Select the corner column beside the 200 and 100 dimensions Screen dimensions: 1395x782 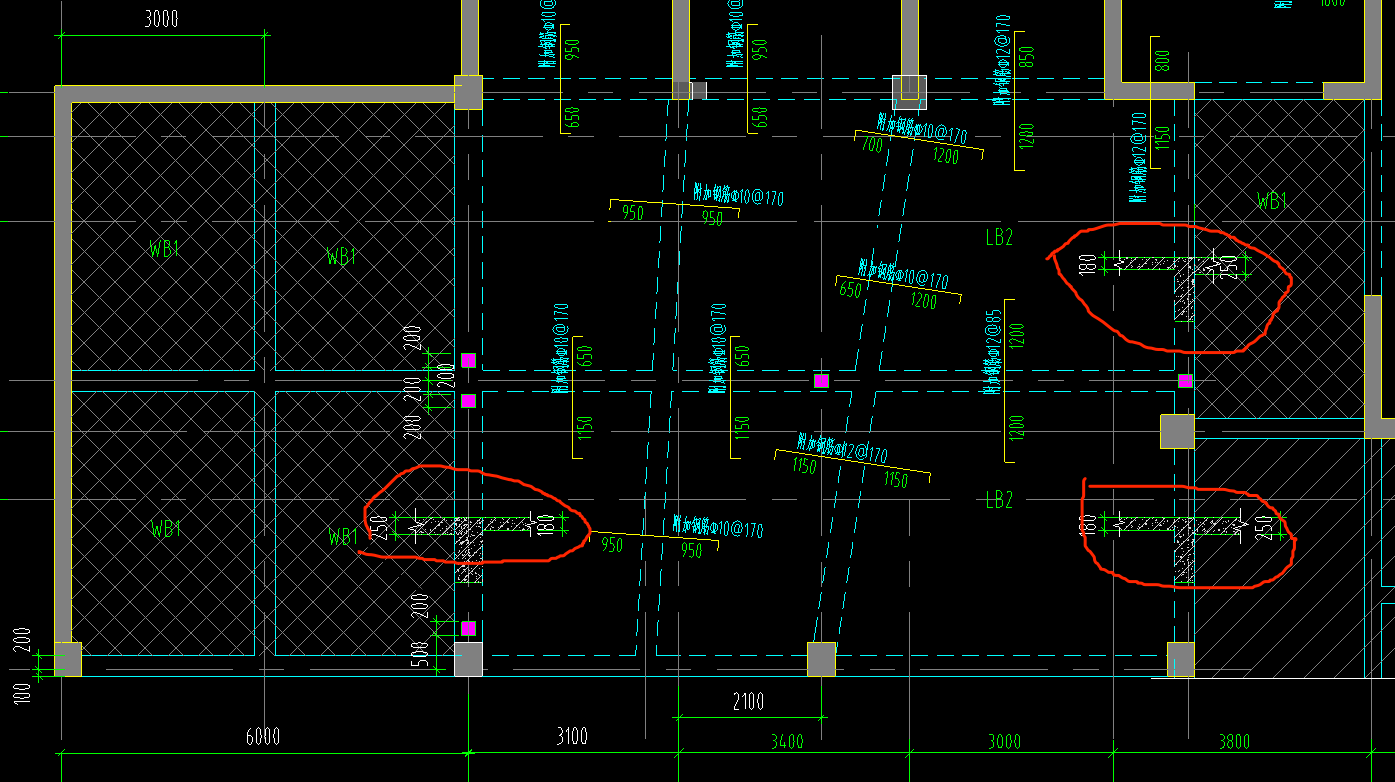(67, 659)
